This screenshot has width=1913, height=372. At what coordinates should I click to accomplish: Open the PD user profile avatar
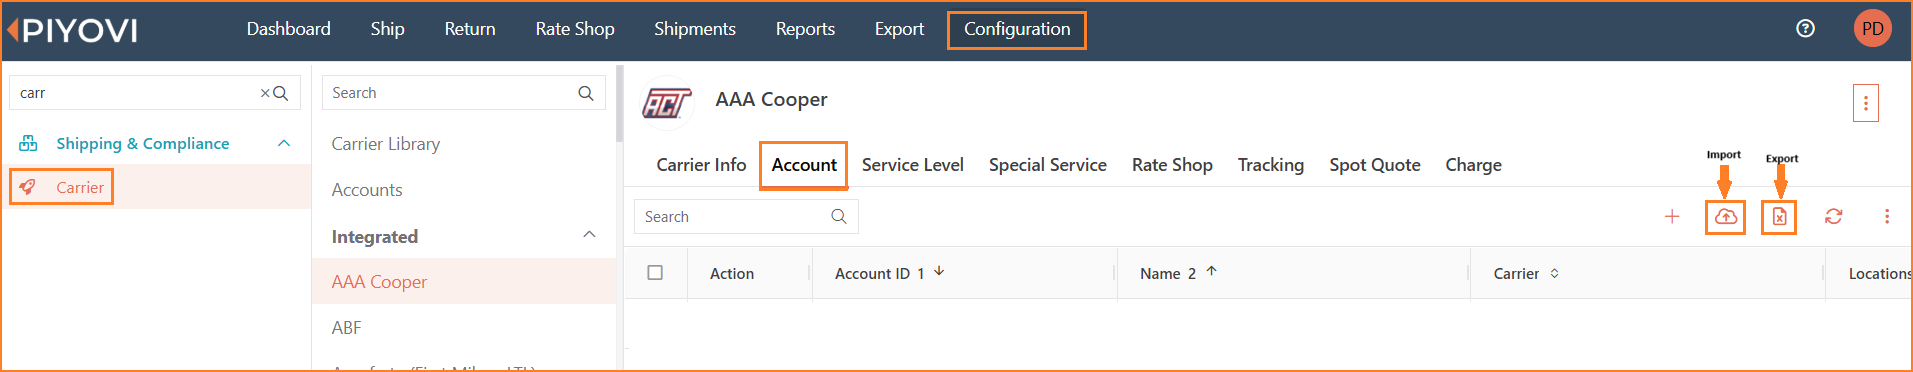1872,29
